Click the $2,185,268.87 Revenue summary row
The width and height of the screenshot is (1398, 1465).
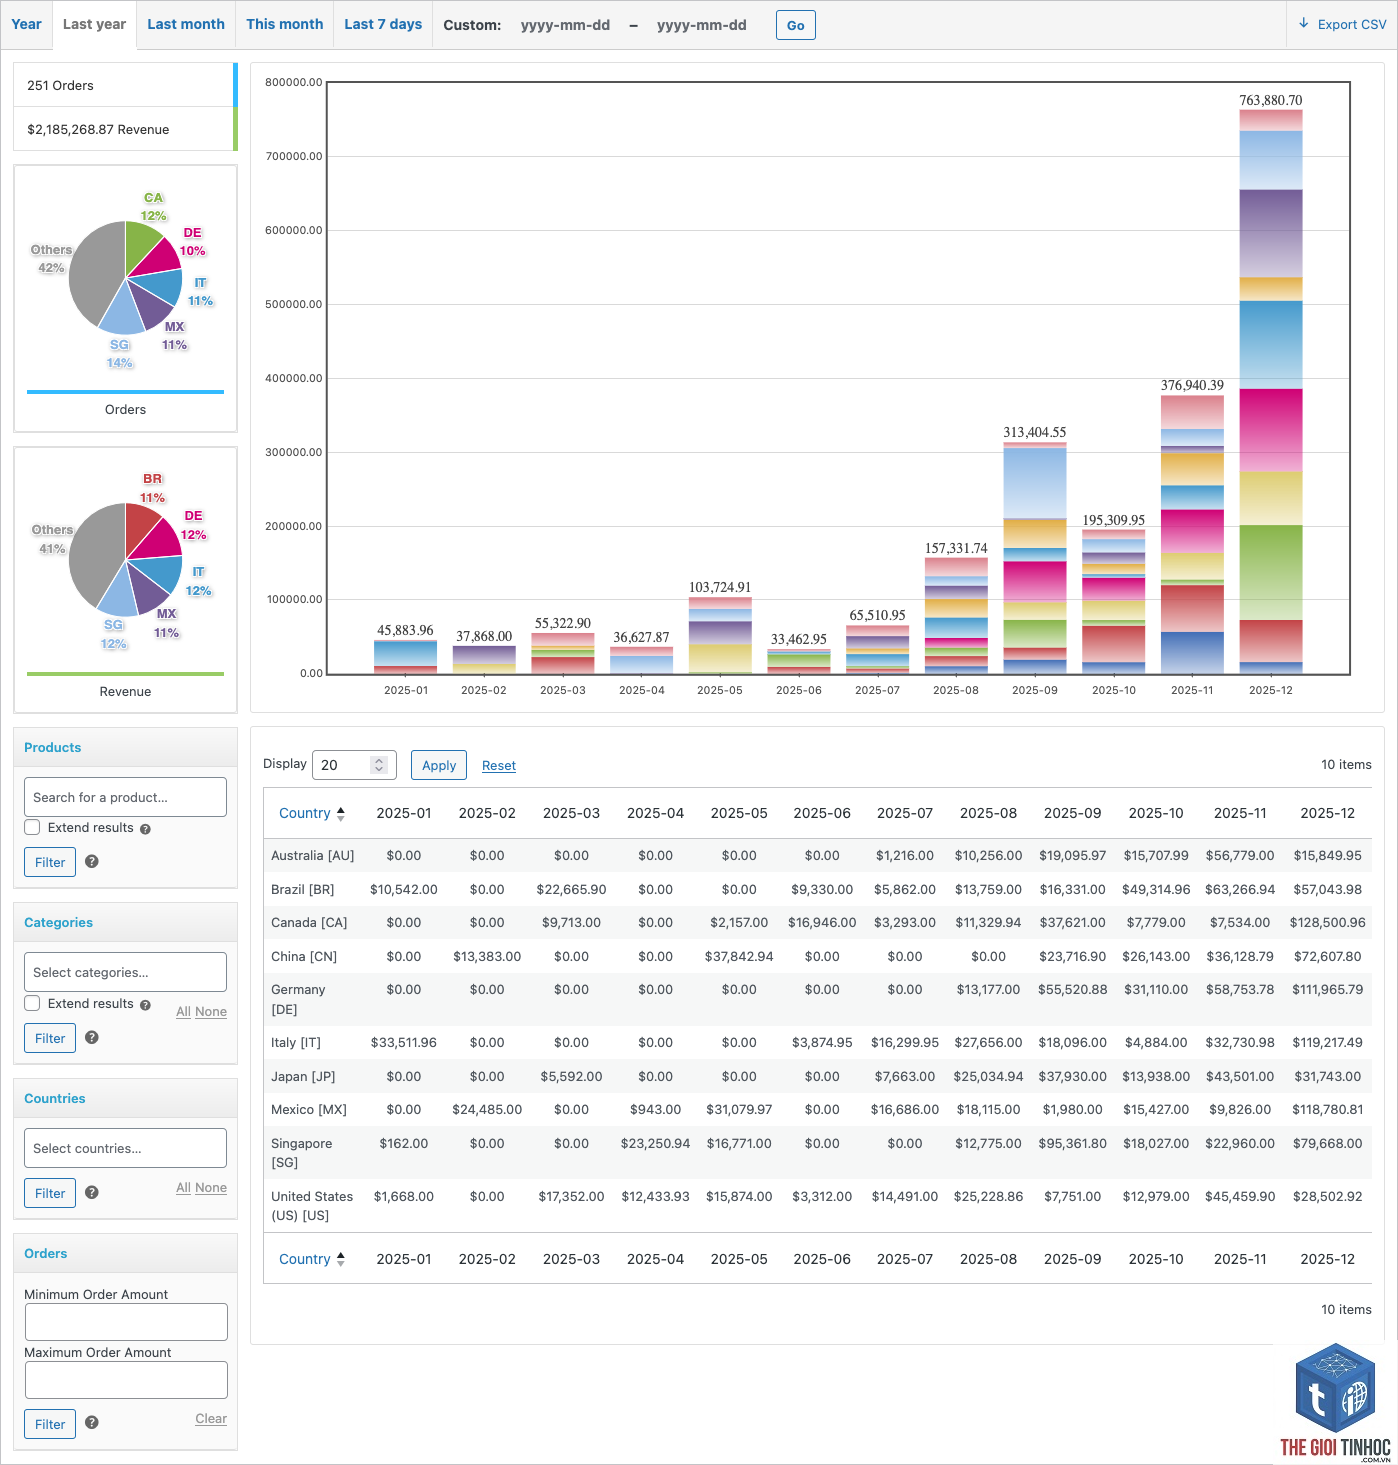[125, 129]
